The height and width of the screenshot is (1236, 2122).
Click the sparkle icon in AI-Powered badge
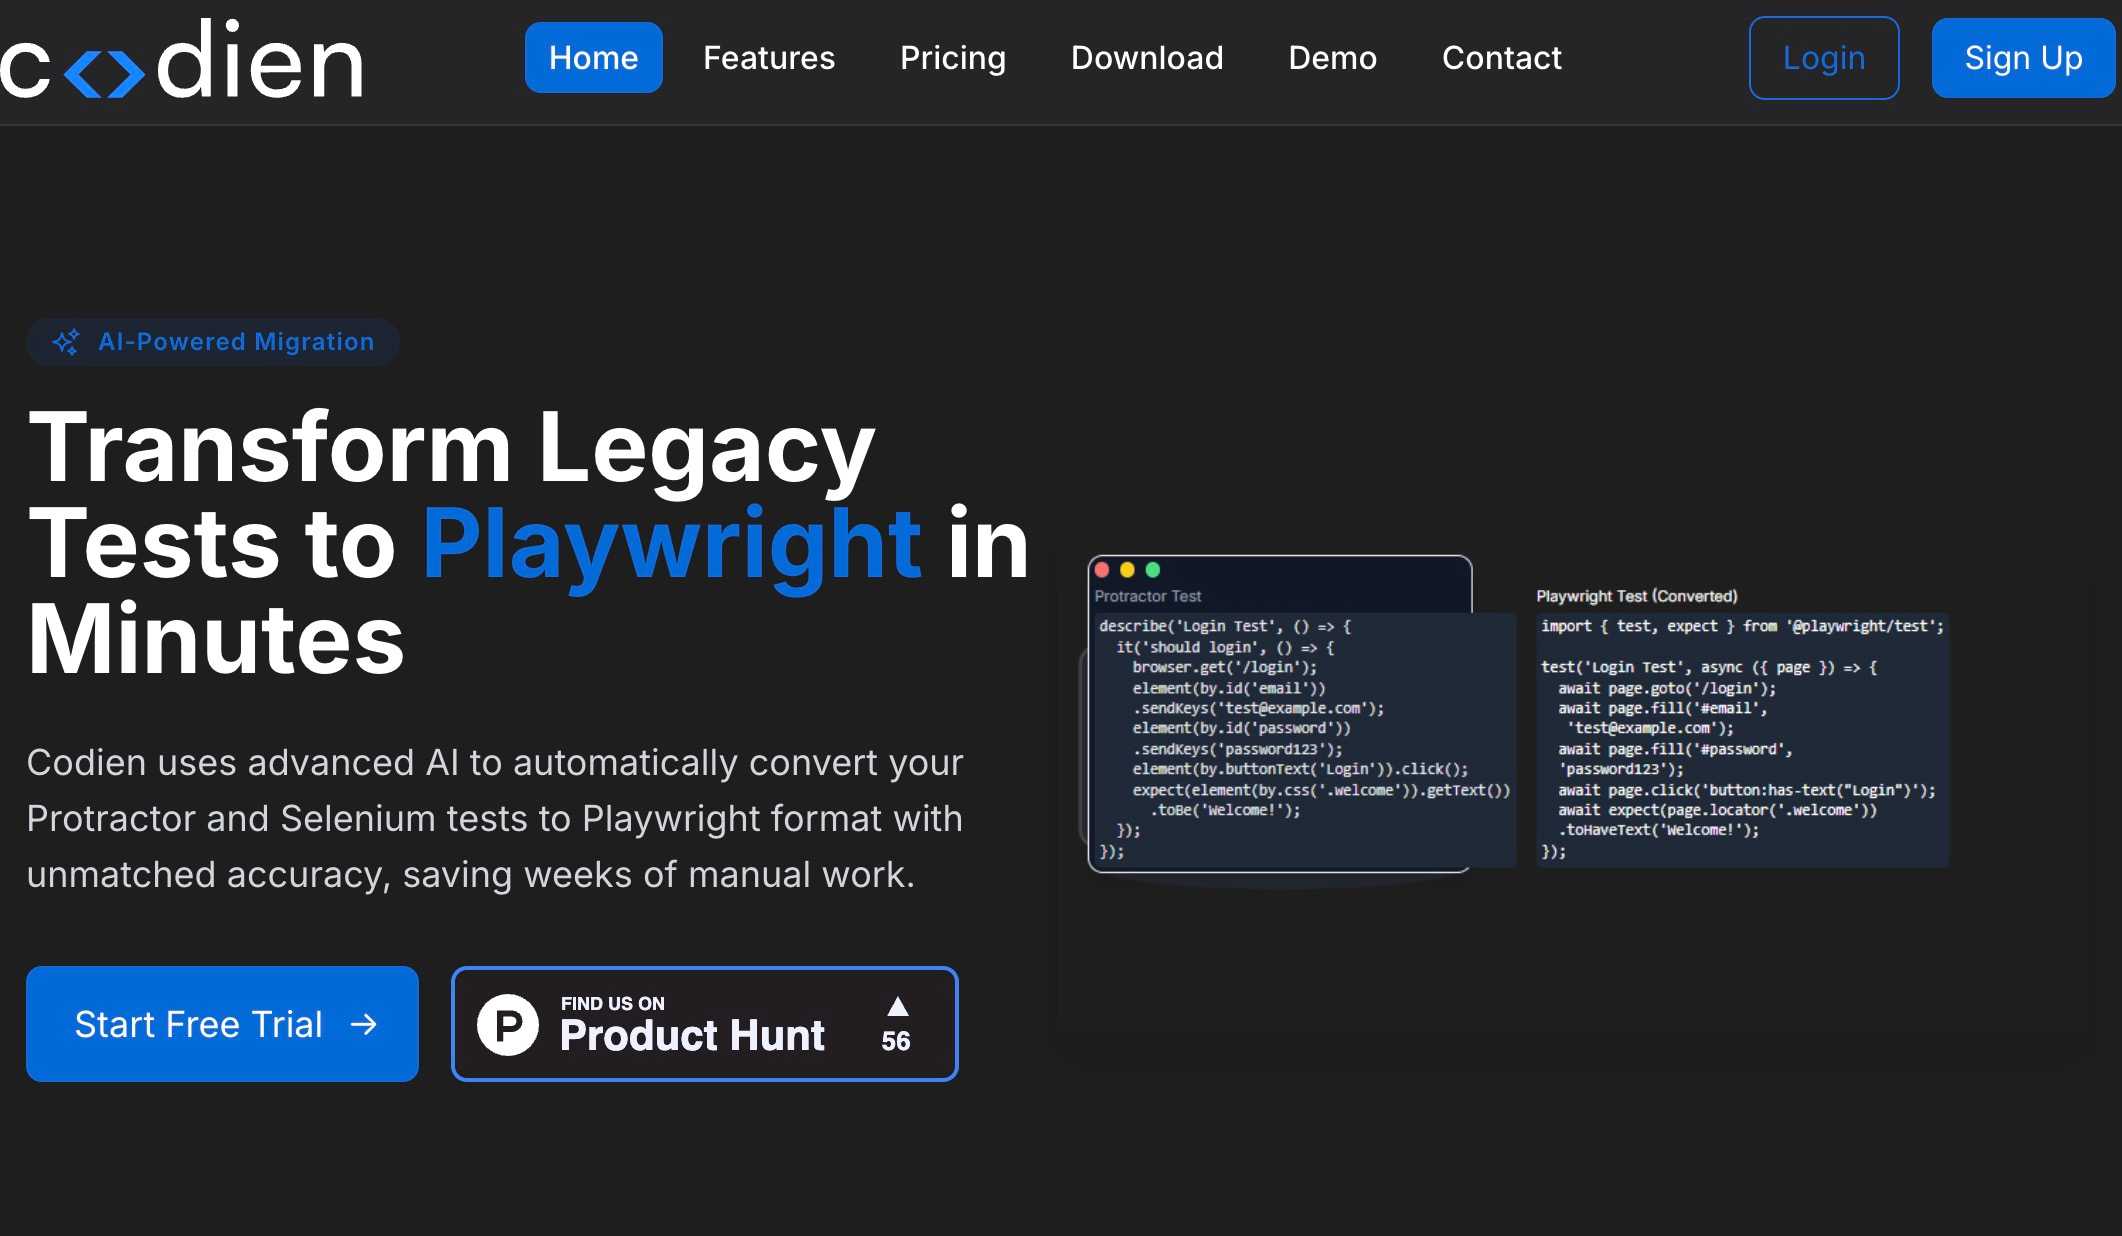click(x=66, y=342)
